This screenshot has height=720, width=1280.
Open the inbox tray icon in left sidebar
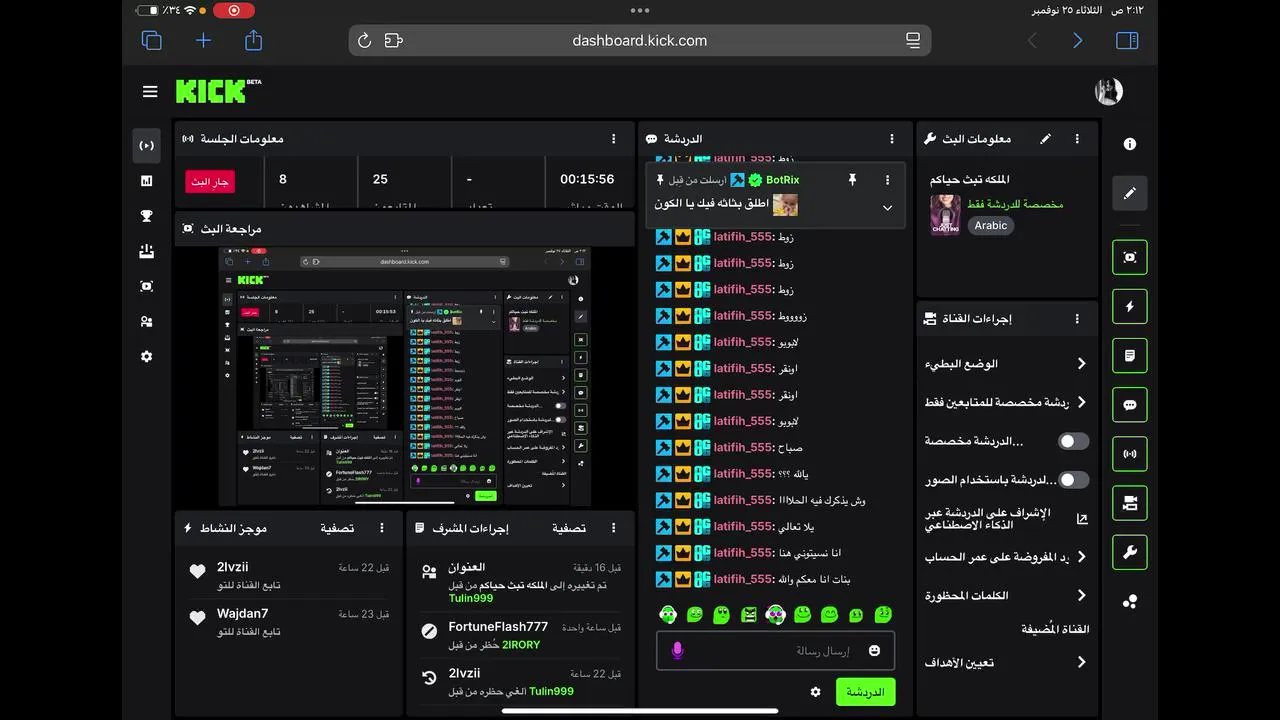click(147, 251)
